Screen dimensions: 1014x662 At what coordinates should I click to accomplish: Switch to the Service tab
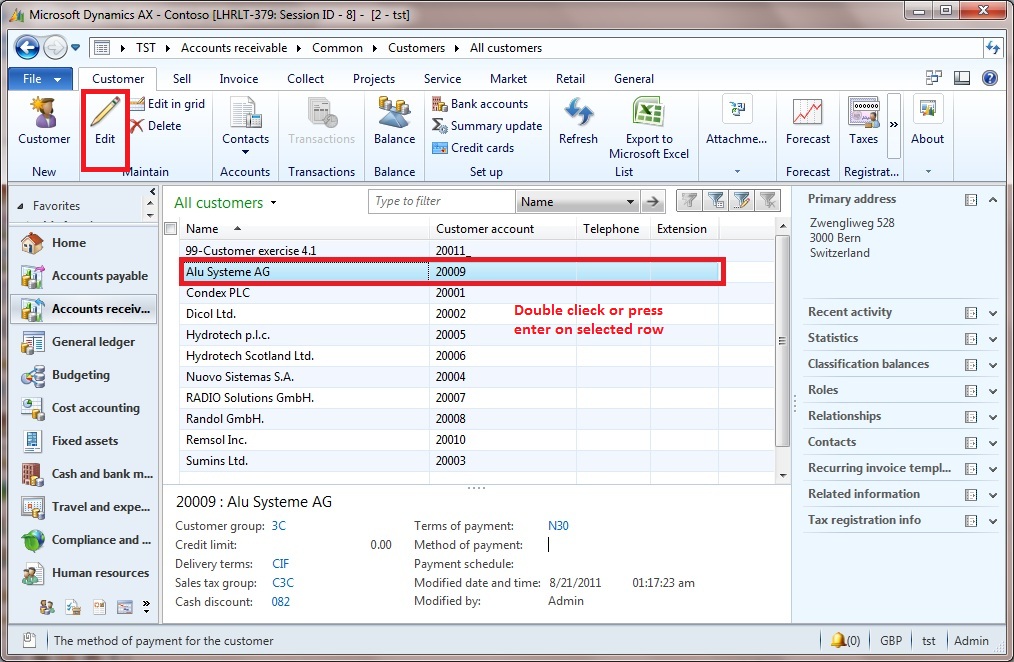(442, 78)
